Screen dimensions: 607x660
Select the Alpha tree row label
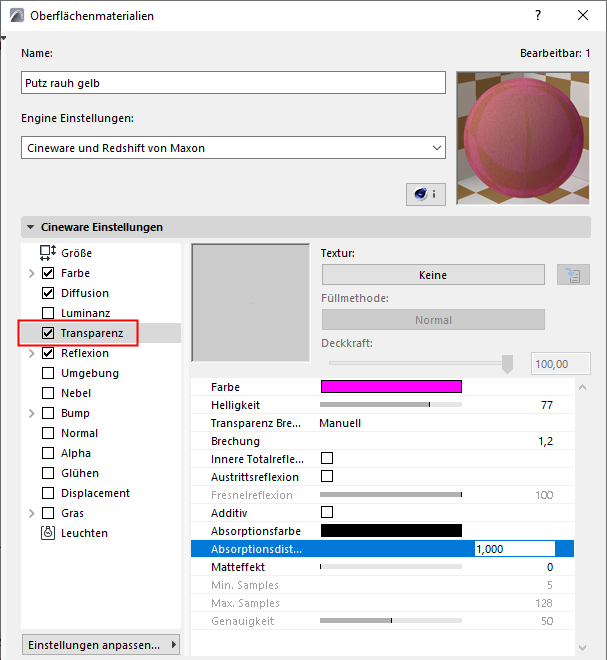tap(76, 453)
